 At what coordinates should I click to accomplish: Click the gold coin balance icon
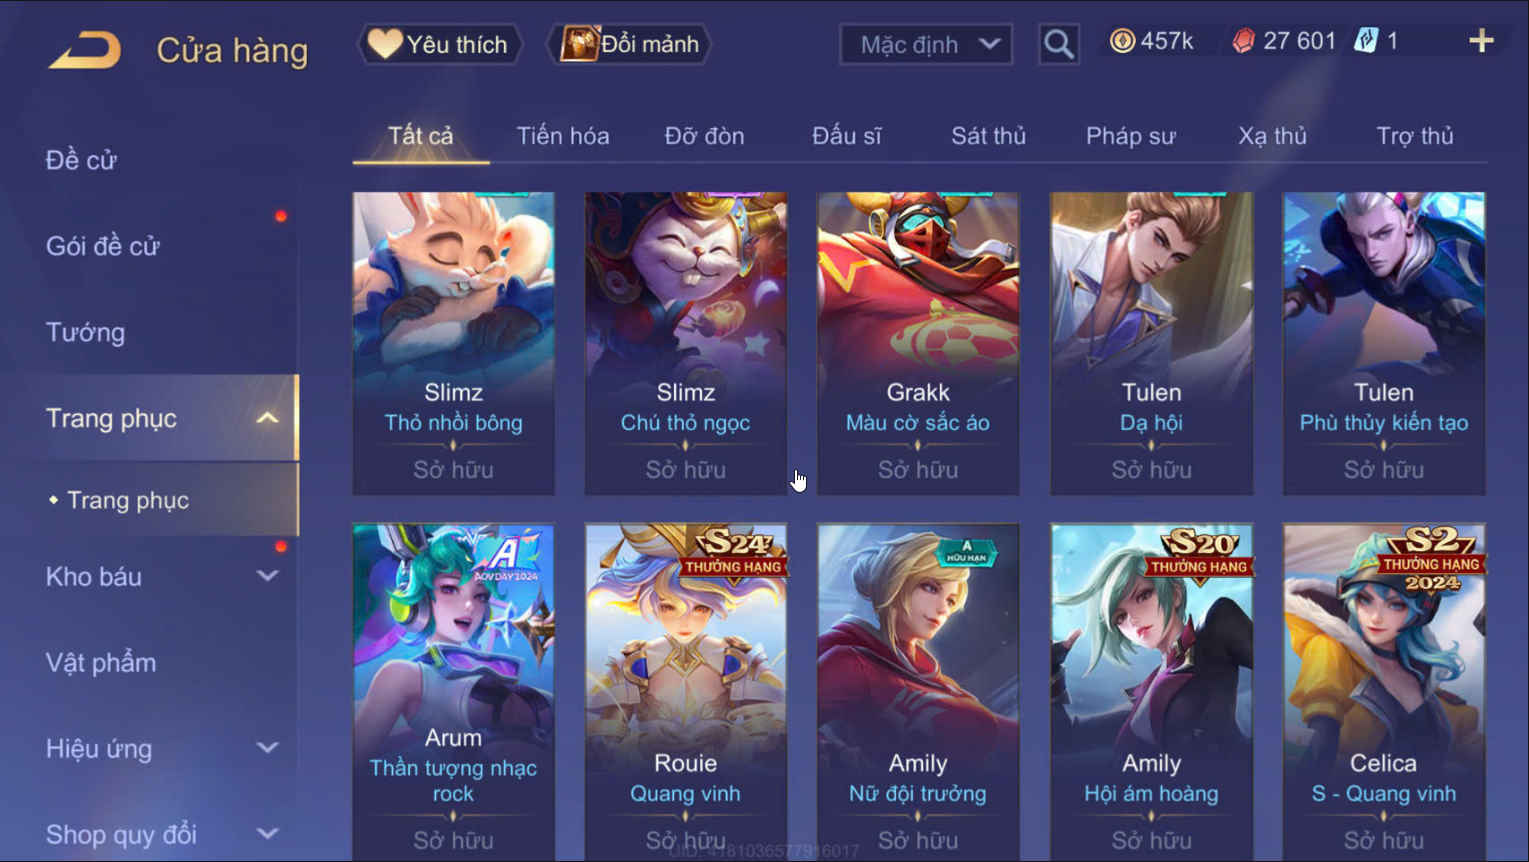pyautogui.click(x=1123, y=41)
